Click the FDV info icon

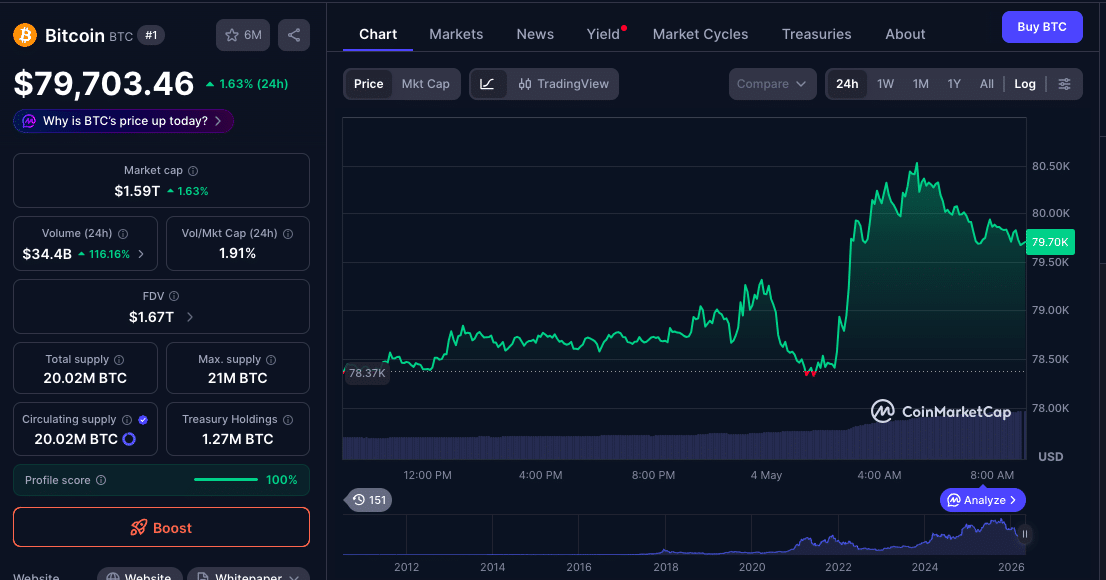click(174, 296)
